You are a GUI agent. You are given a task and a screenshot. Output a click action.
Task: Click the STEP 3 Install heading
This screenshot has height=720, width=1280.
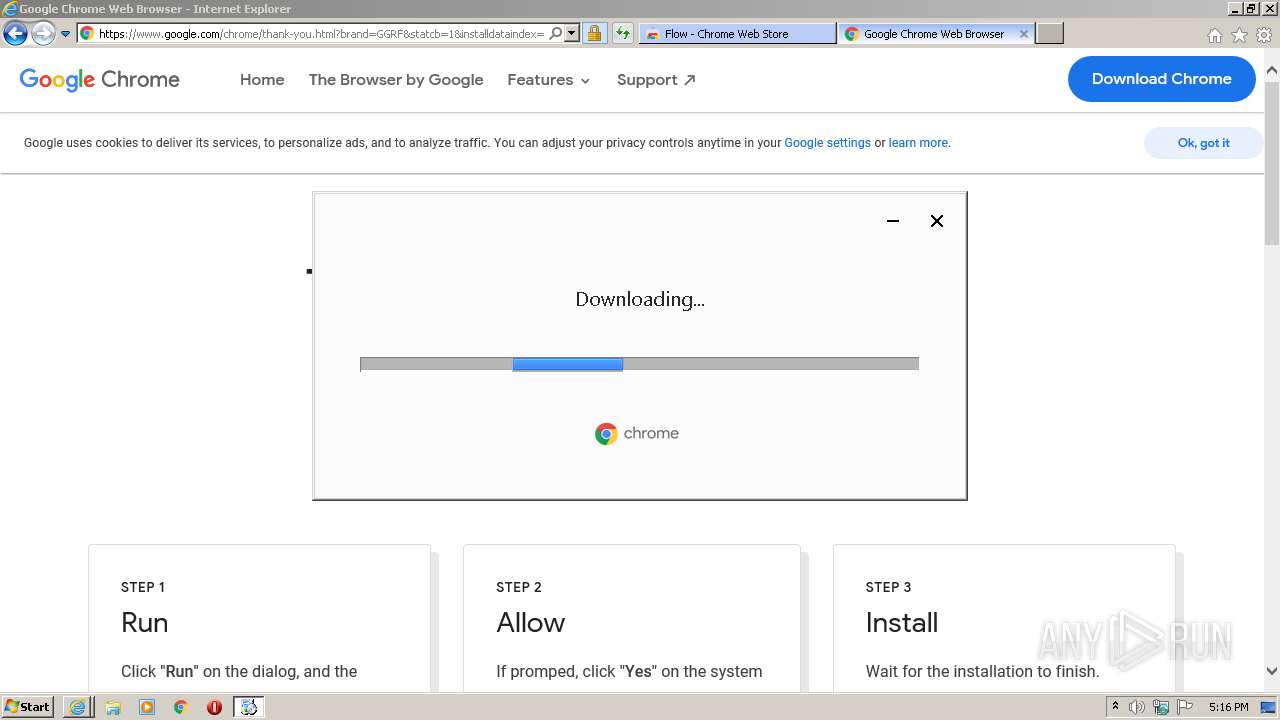point(902,622)
